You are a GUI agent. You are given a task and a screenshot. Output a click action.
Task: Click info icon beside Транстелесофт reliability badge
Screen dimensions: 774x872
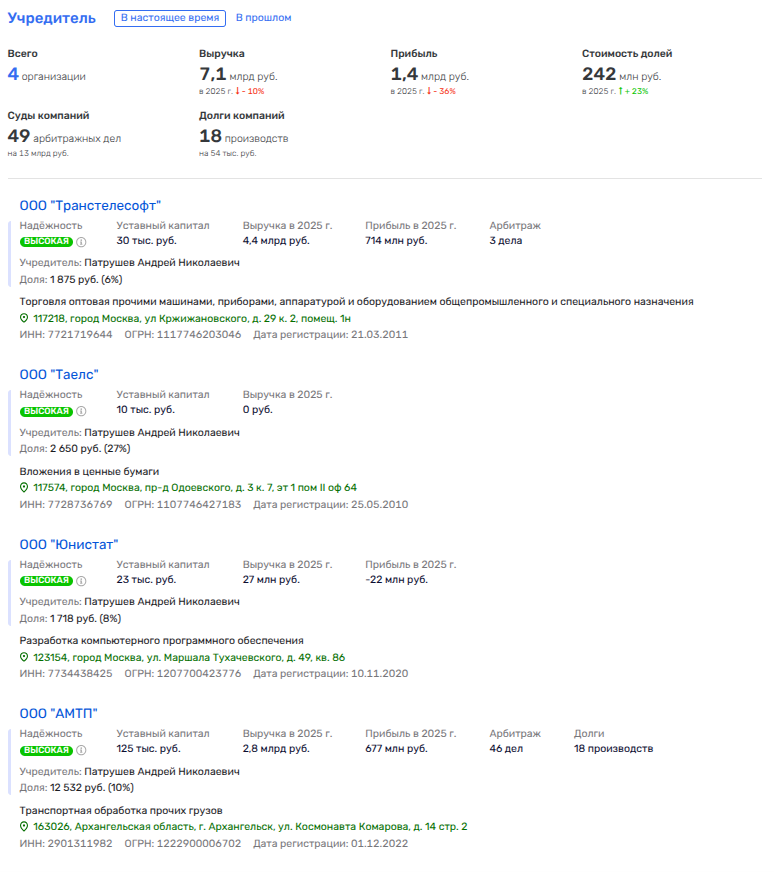[82, 241]
